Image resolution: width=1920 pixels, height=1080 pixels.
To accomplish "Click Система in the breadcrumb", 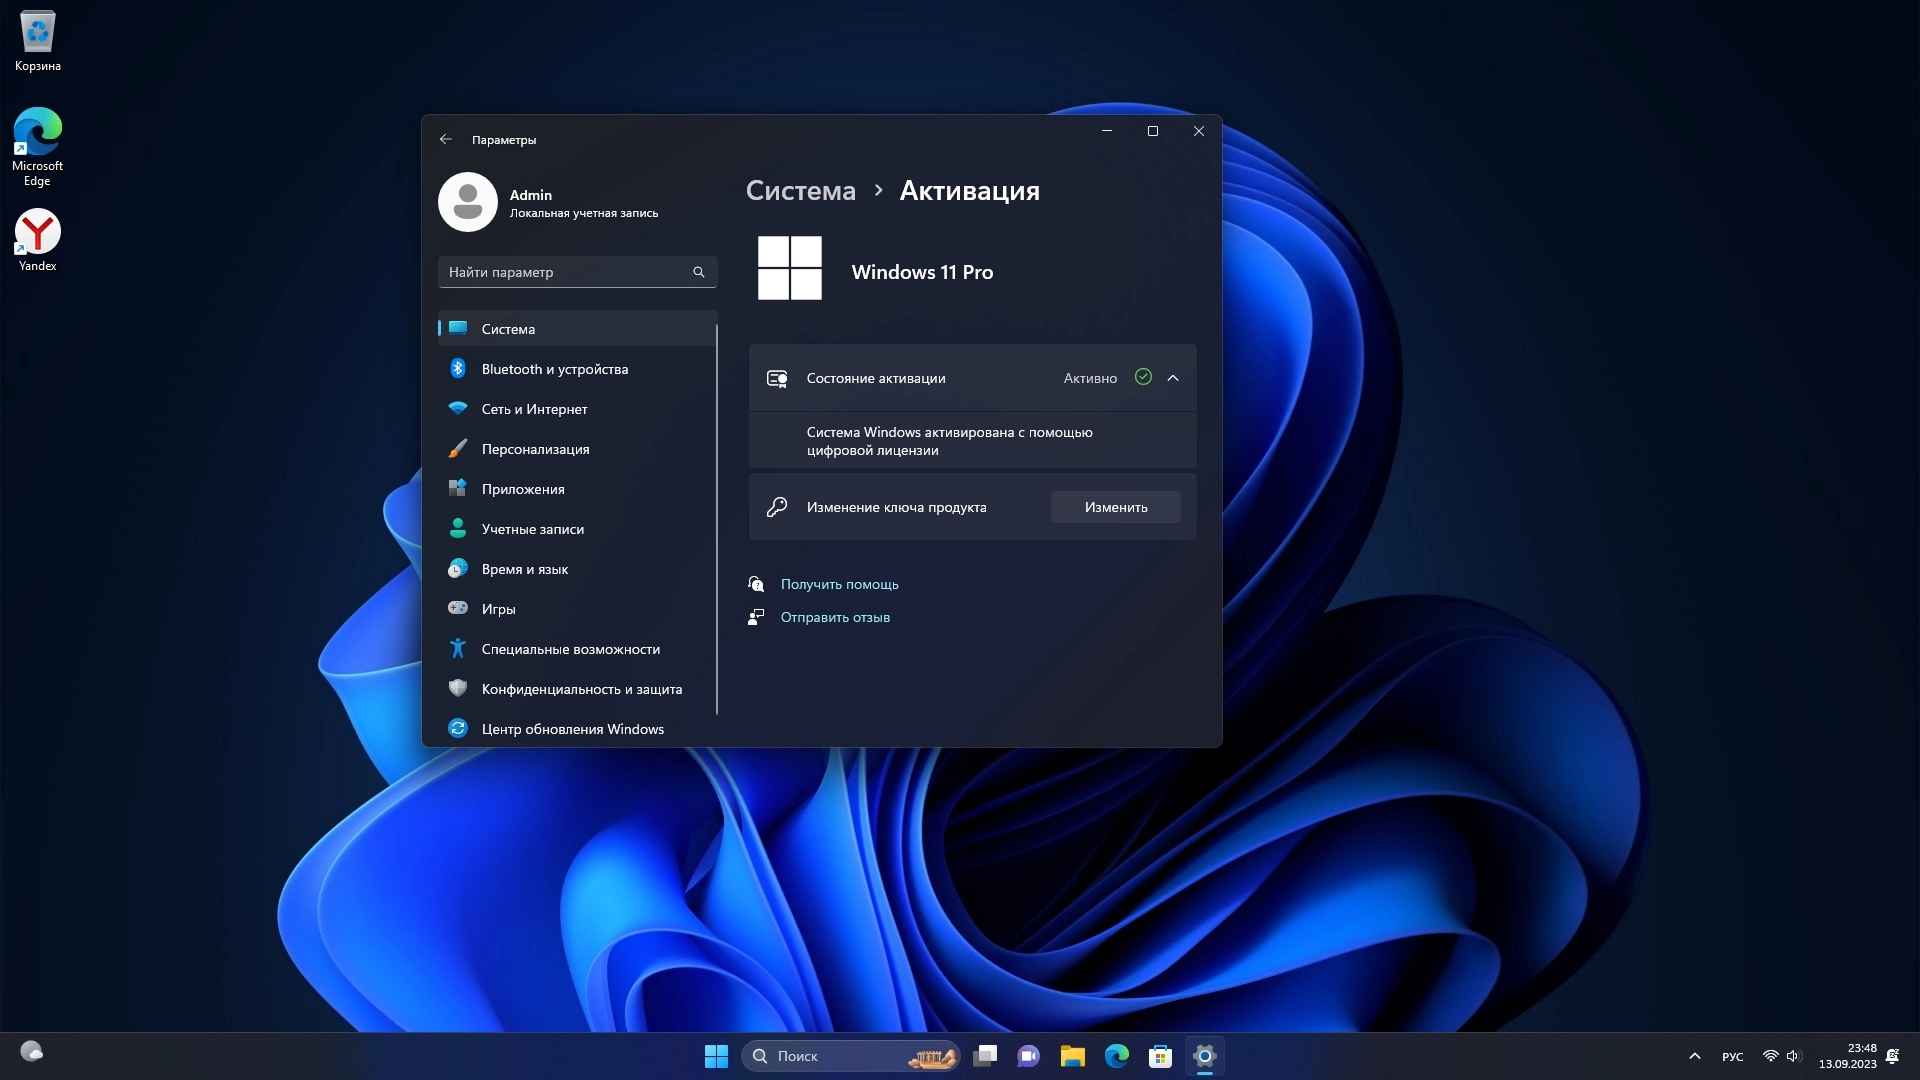I will tap(800, 191).
